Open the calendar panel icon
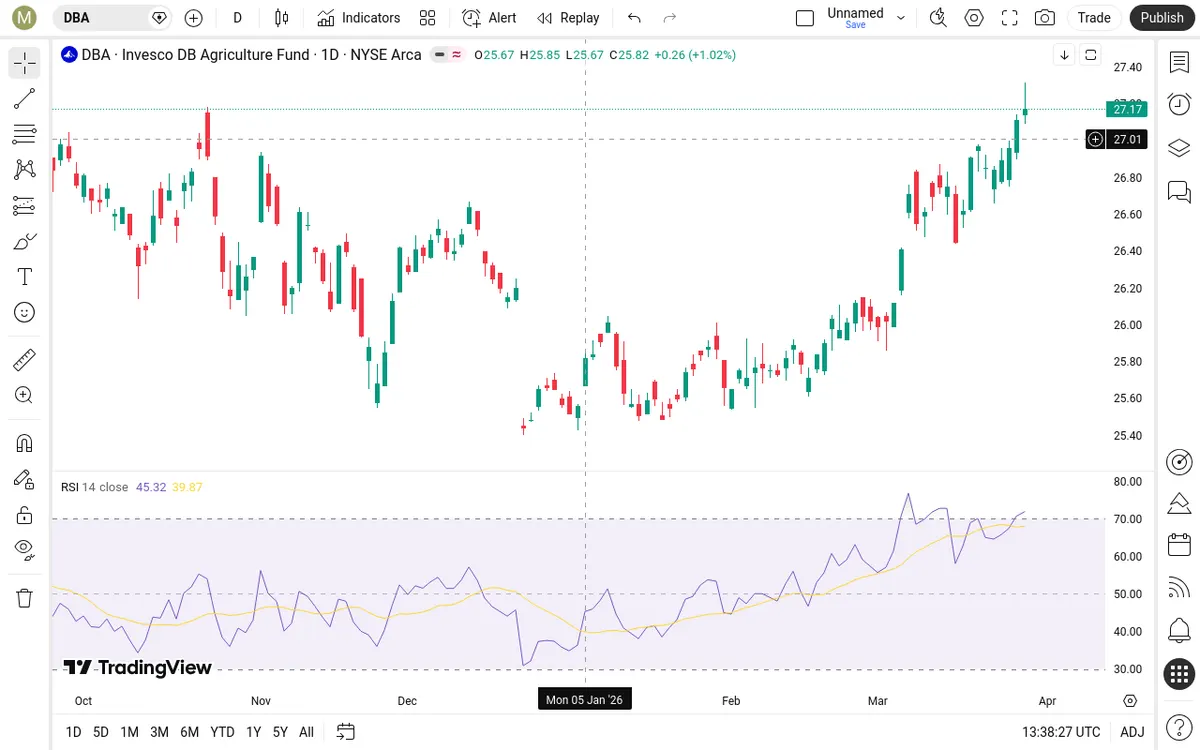This screenshot has height=750, width=1200. tap(1179, 546)
